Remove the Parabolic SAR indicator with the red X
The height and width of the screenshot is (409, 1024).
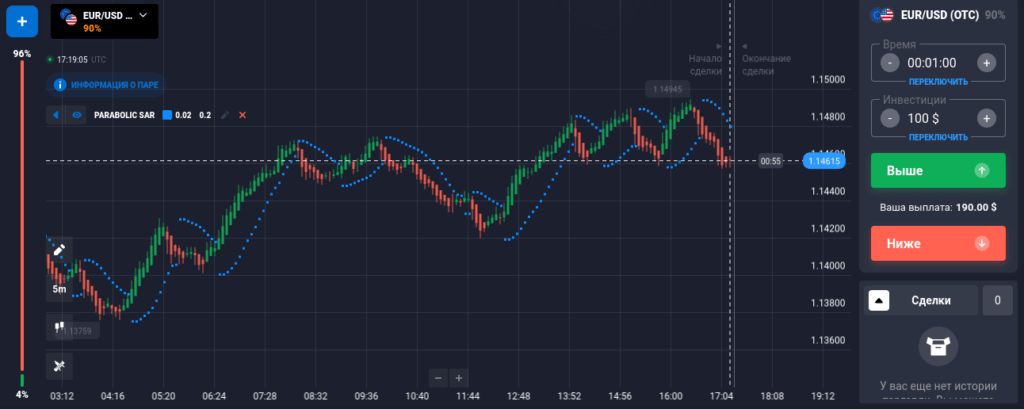tap(242, 115)
